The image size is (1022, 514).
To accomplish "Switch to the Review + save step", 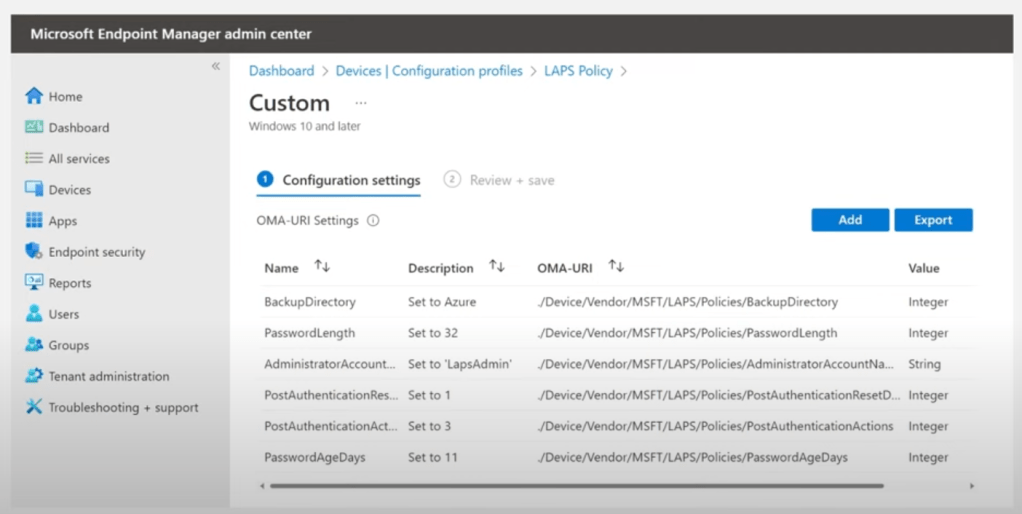I will coord(499,180).
